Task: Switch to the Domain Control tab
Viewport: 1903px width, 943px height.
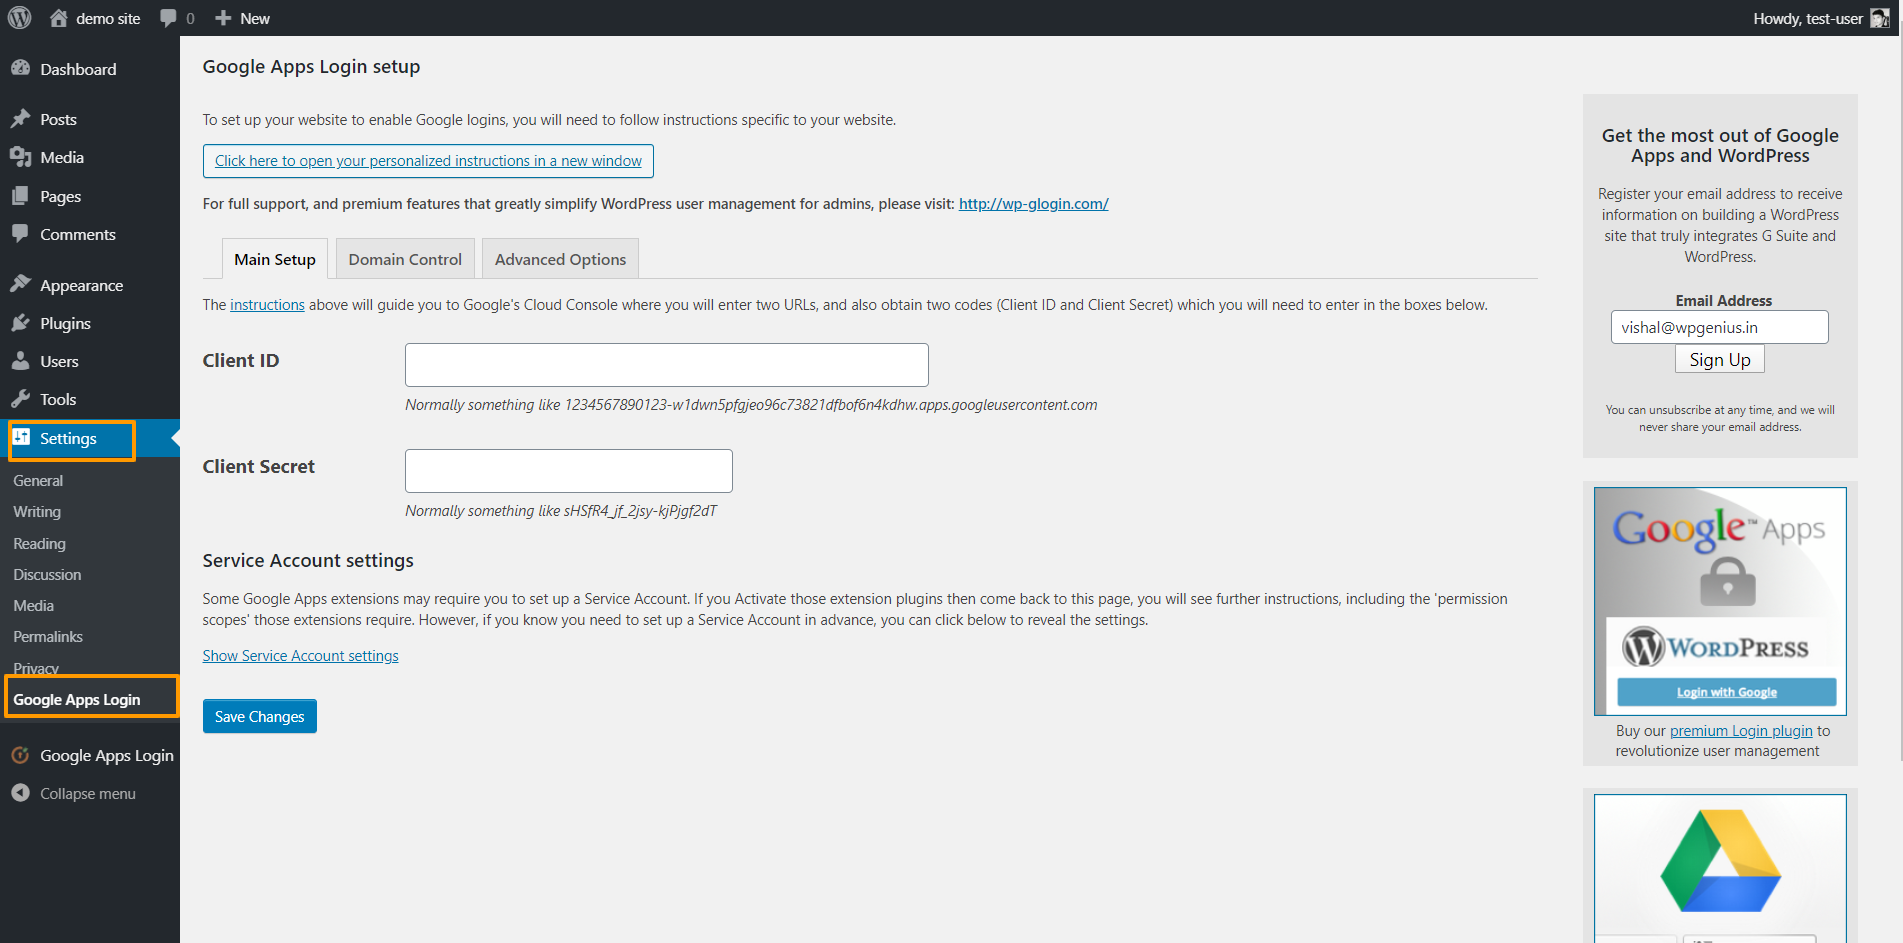Action: click(x=405, y=259)
